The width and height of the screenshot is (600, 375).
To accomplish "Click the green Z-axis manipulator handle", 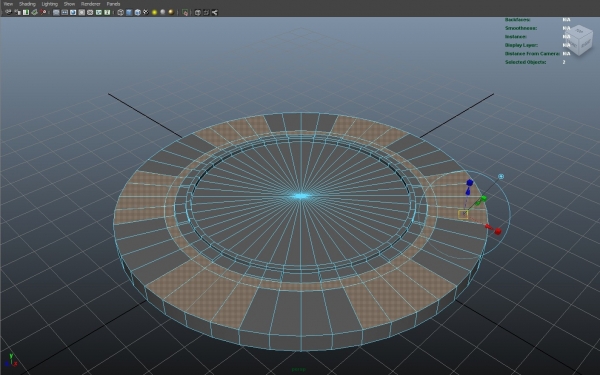I will 483,198.
